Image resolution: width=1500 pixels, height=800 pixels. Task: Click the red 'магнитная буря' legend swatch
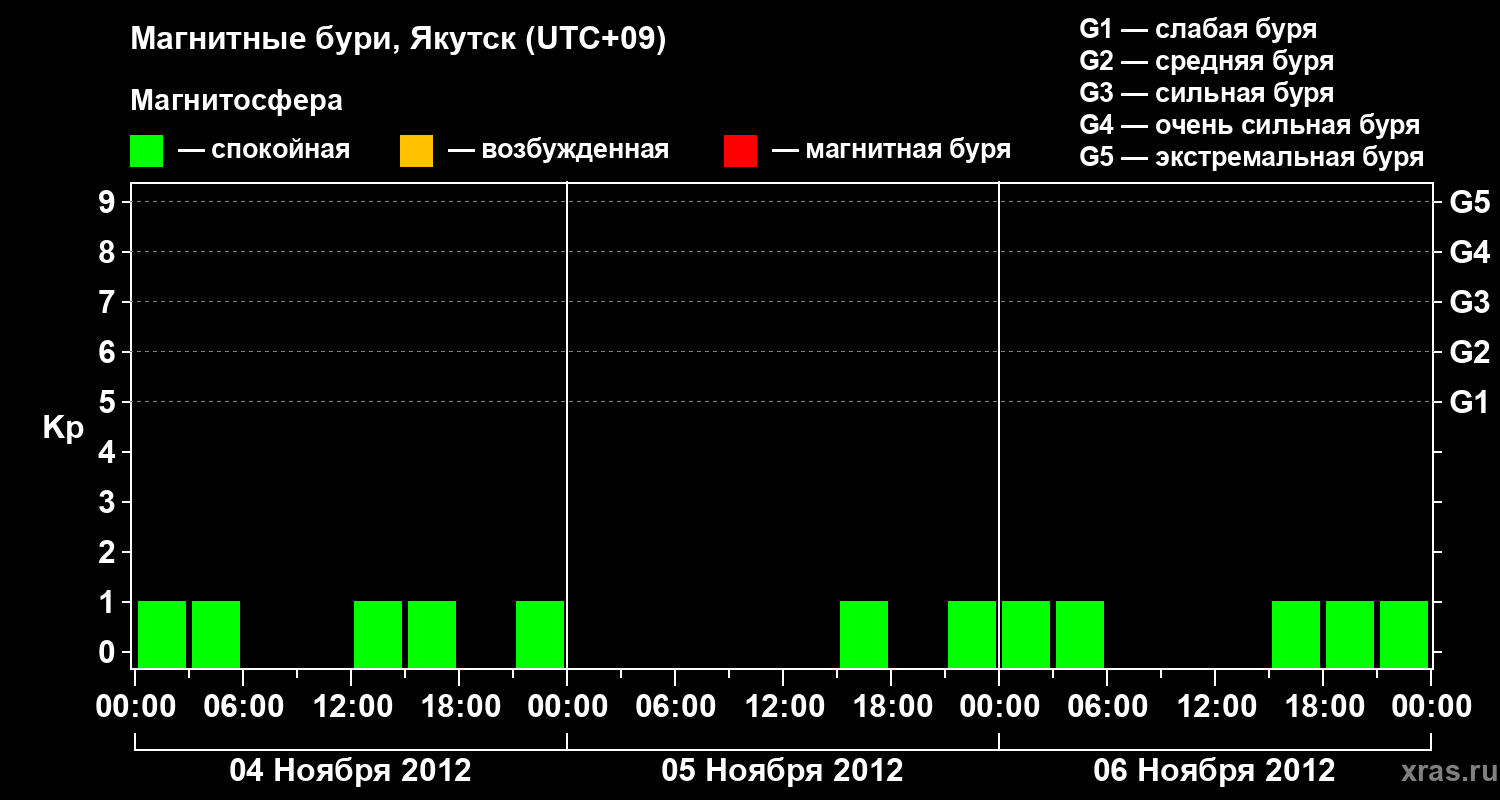pos(740,151)
